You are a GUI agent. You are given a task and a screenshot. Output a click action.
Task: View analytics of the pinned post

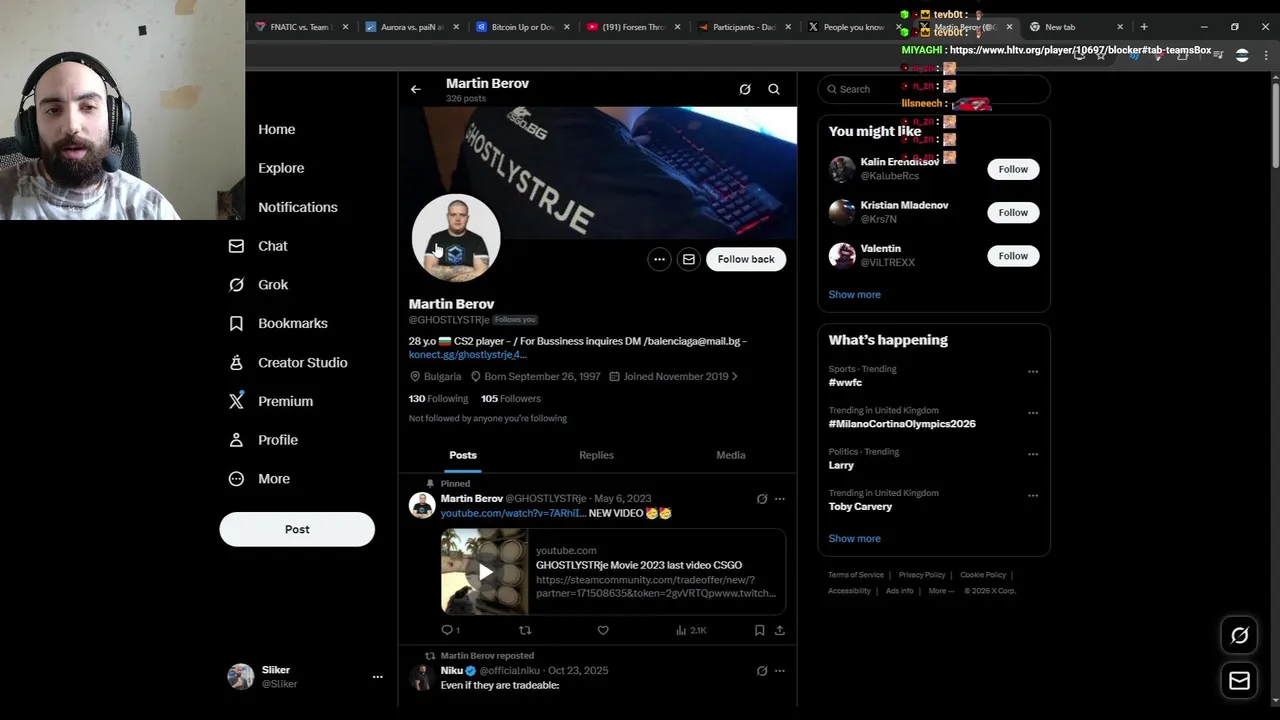coord(691,631)
